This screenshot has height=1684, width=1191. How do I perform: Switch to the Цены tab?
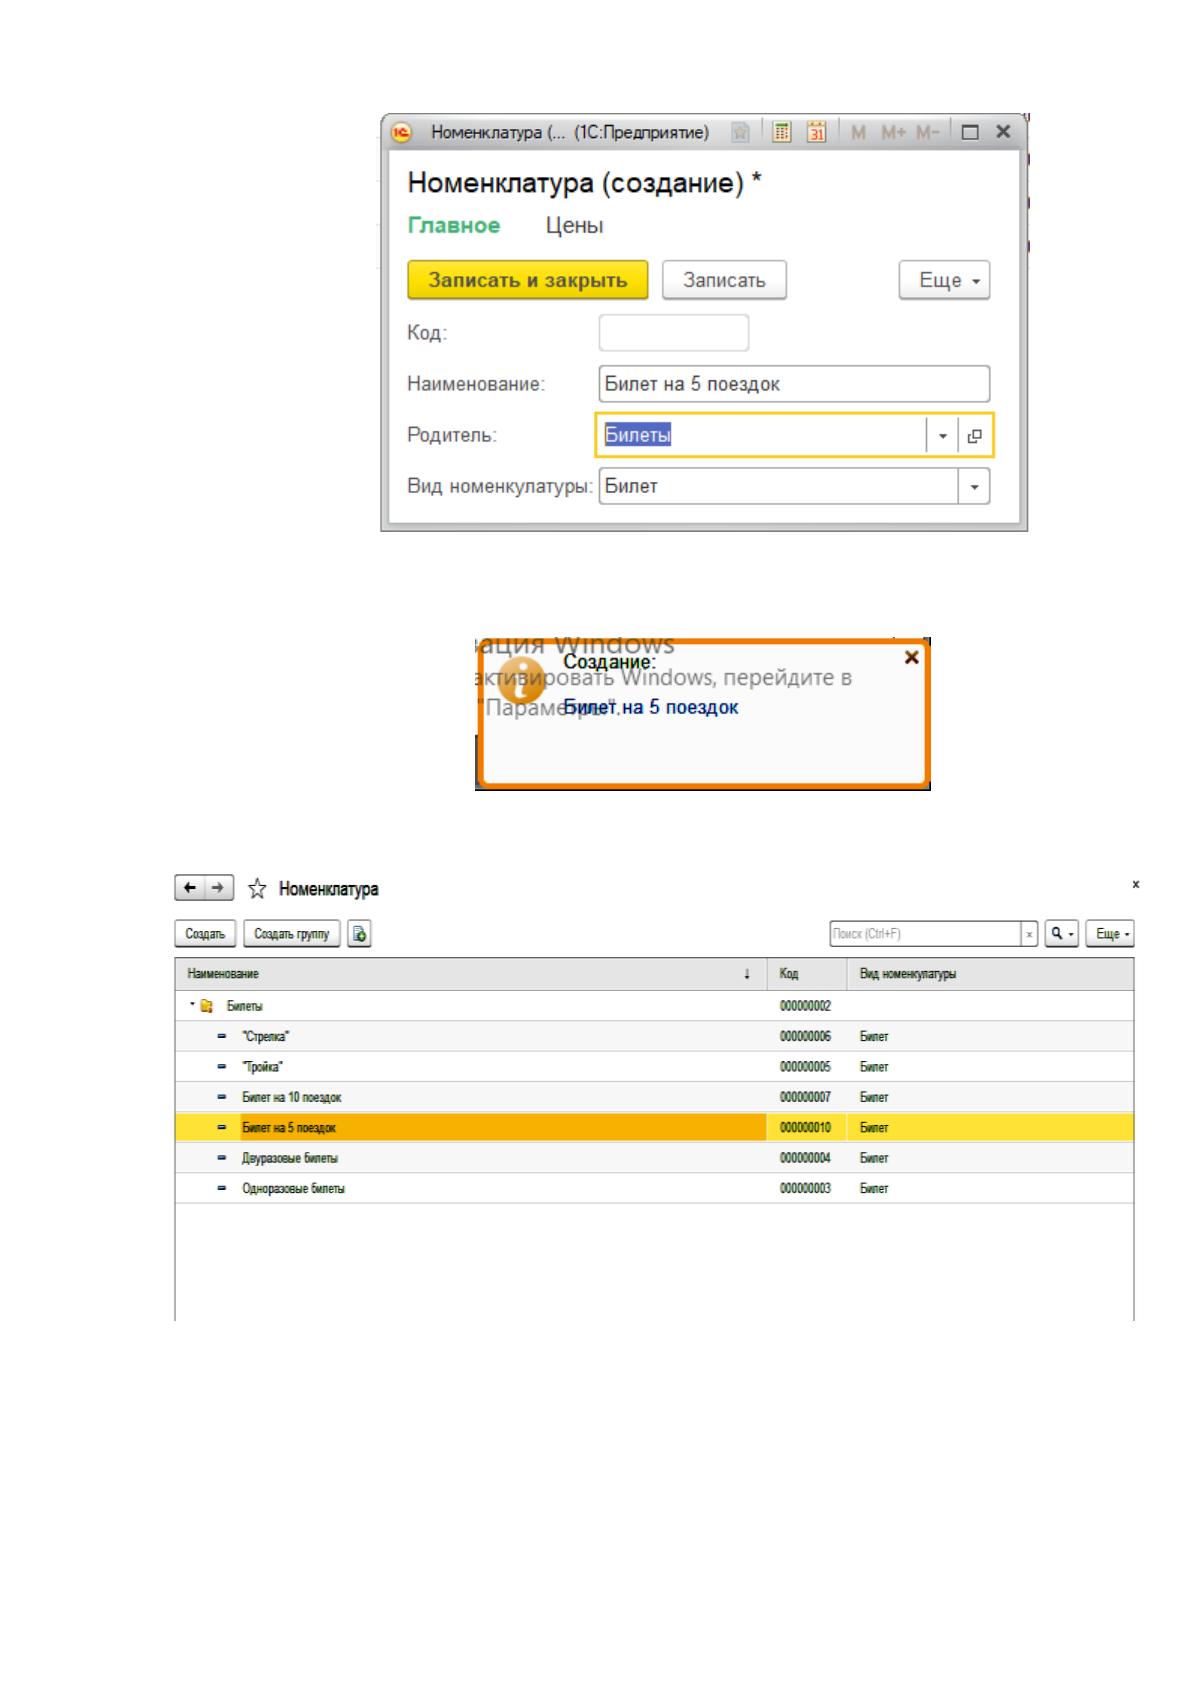(574, 226)
